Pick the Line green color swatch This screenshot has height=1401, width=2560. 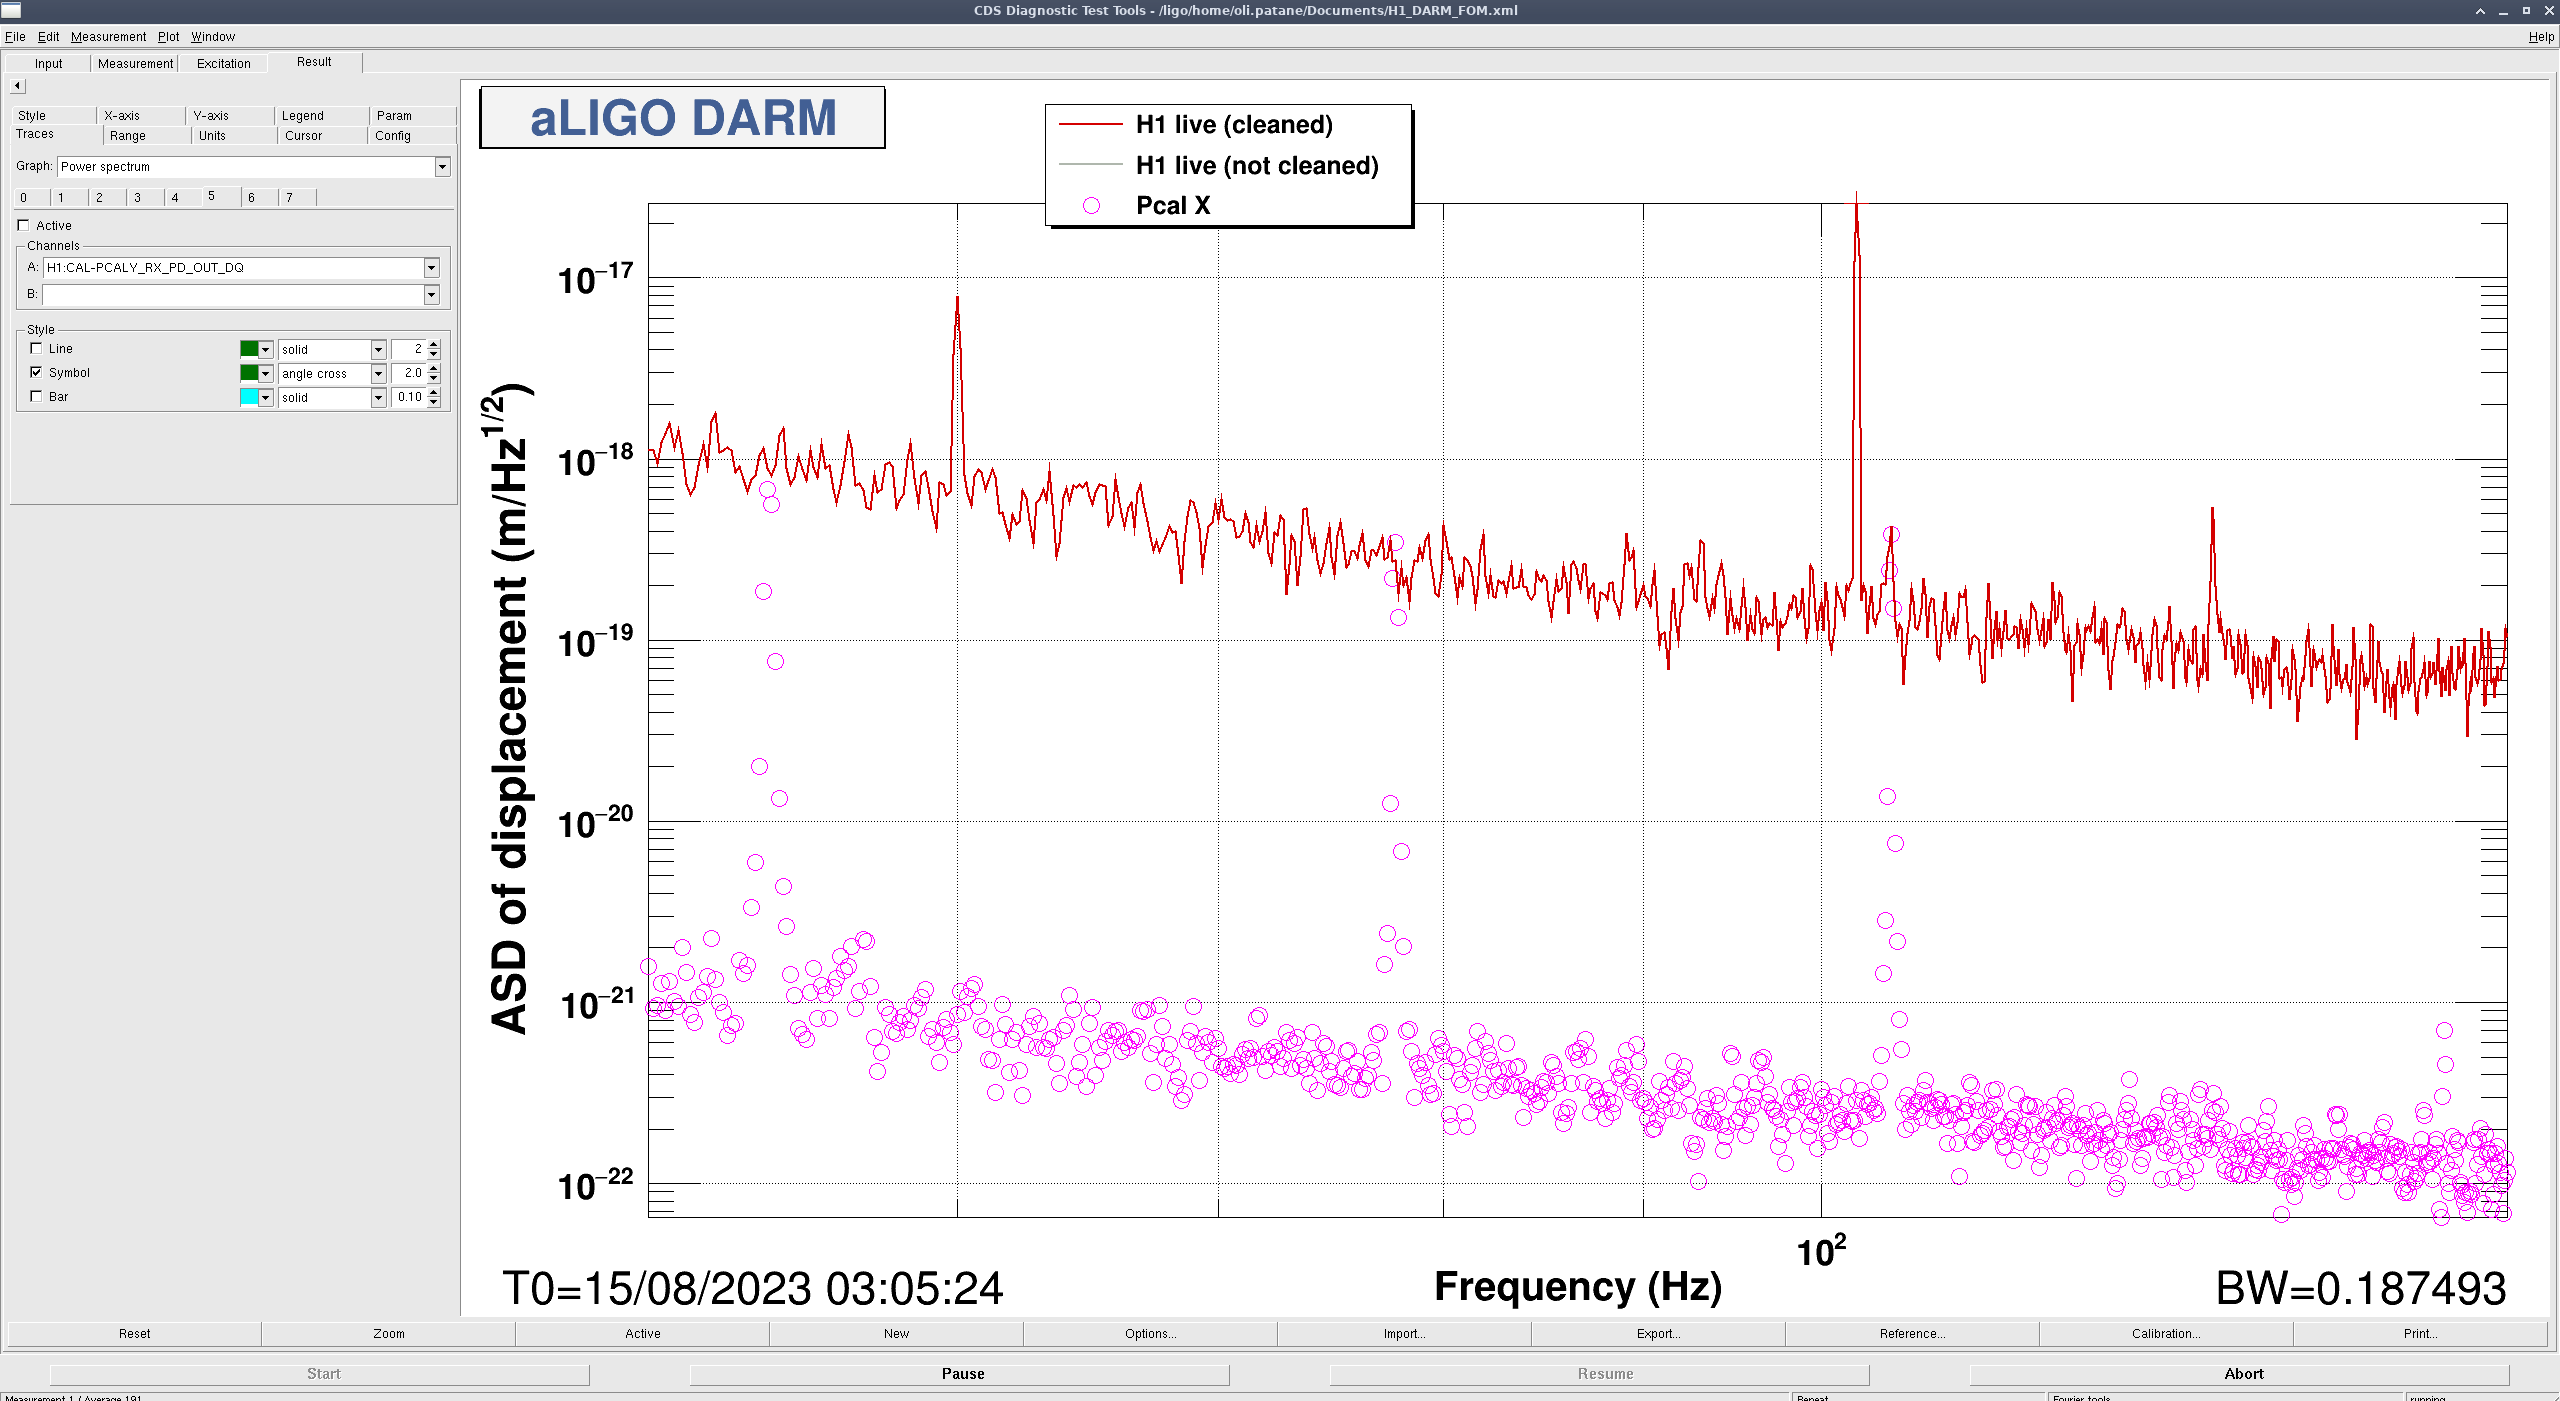[x=249, y=349]
